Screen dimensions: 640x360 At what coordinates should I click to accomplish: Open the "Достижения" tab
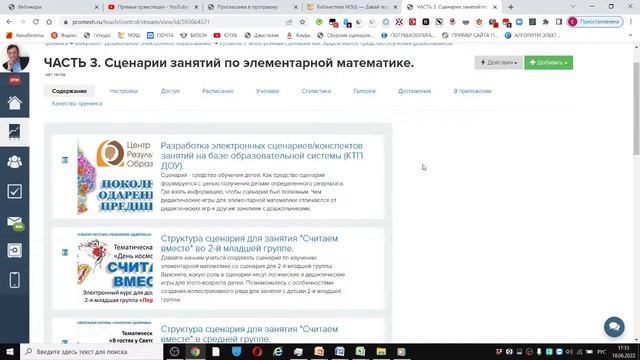point(414,91)
